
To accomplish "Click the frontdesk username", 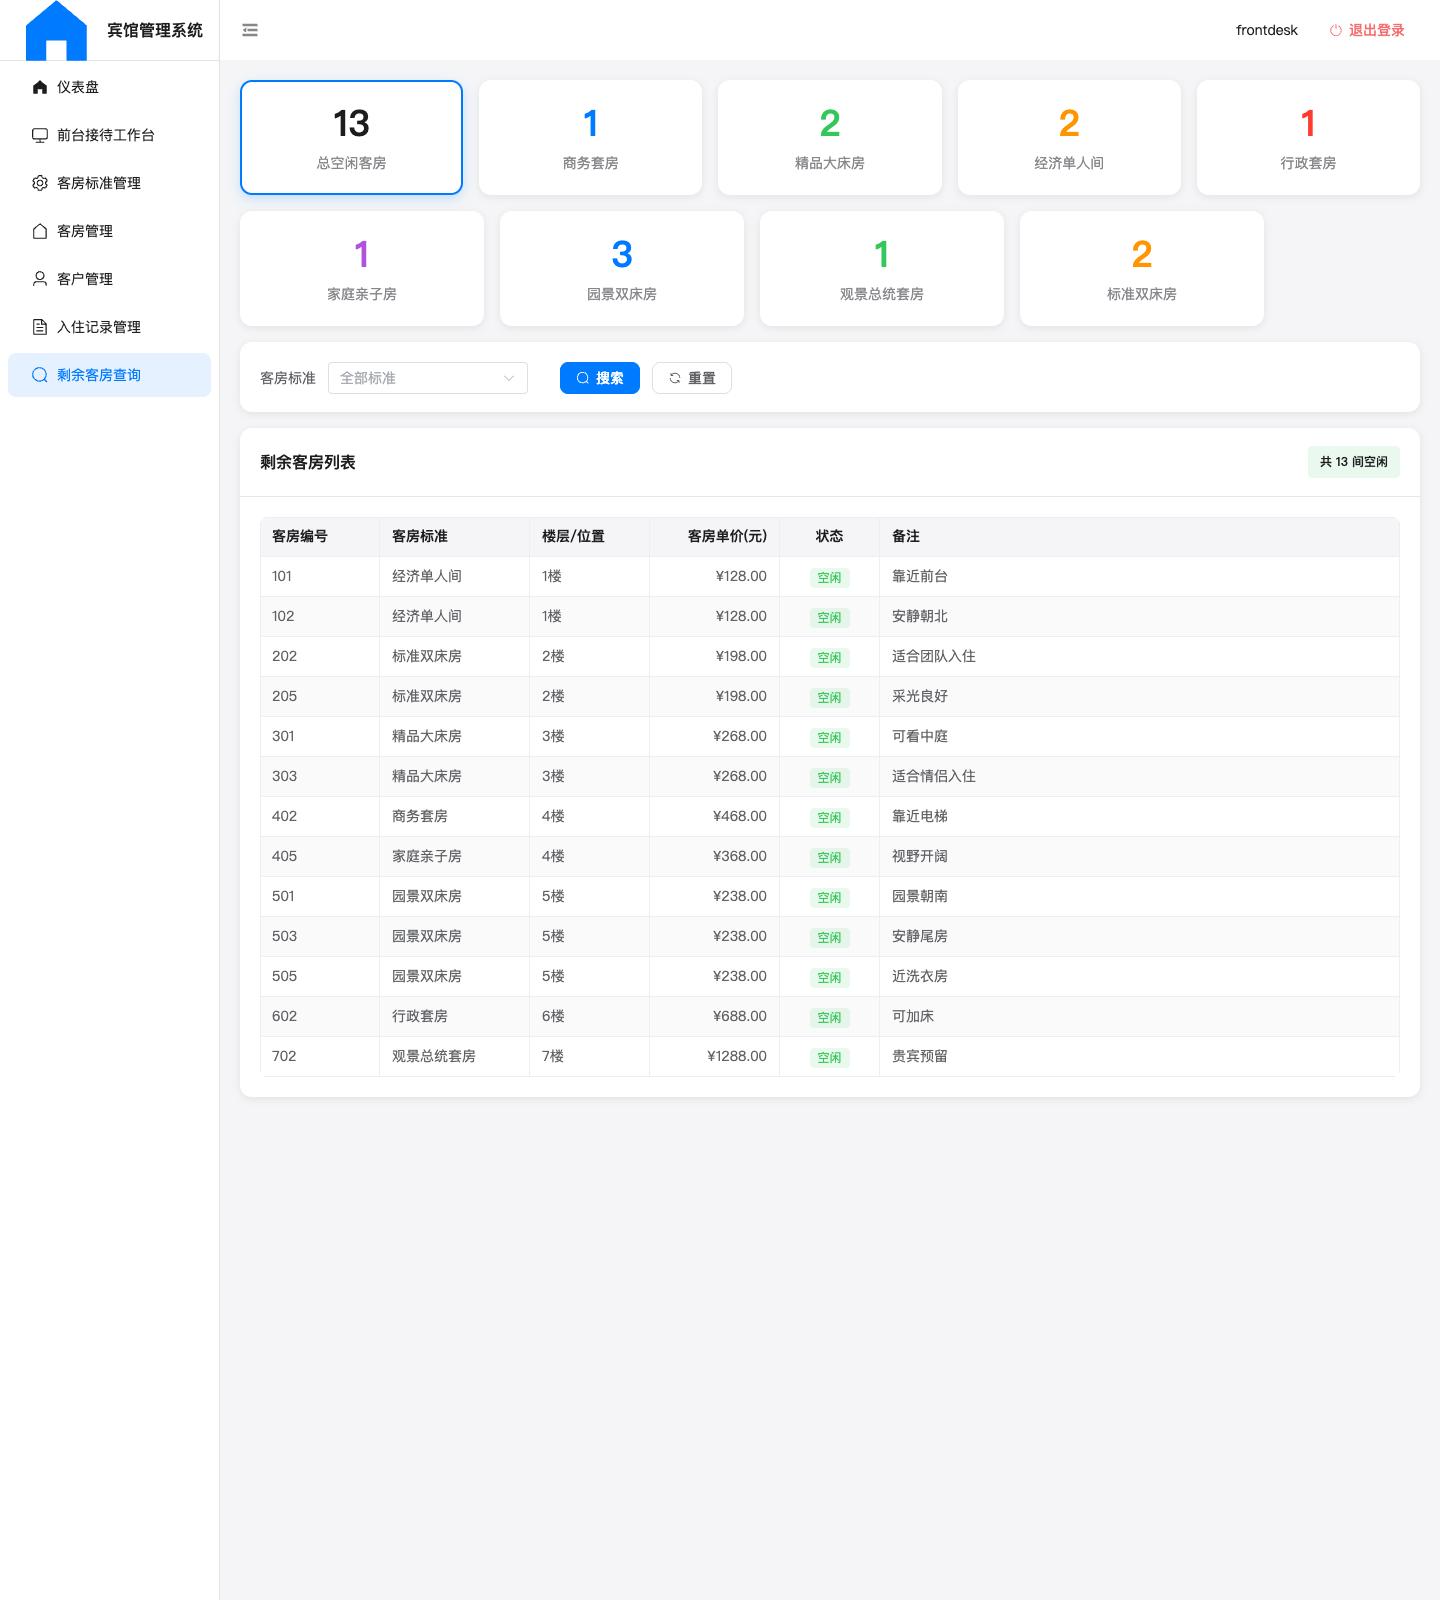I will point(1267,30).
